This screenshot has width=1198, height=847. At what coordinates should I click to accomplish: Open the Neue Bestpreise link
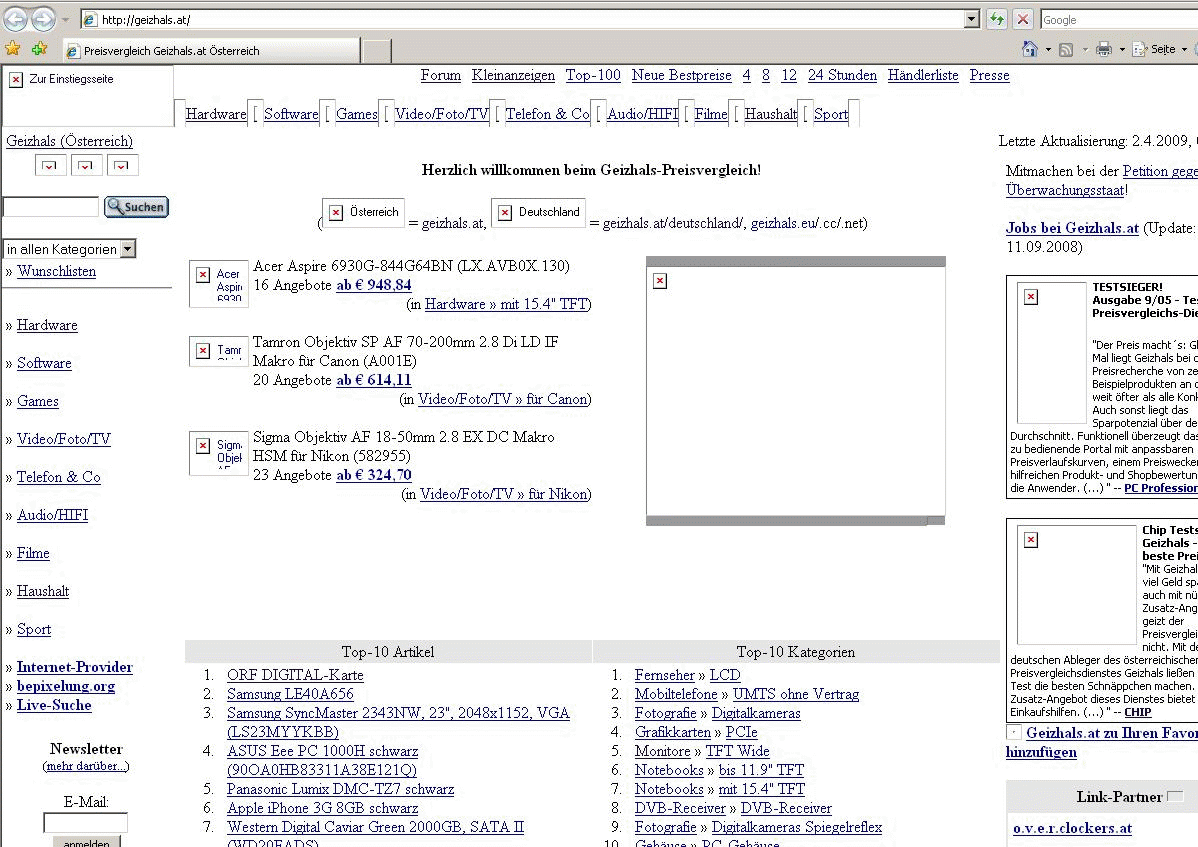click(x=682, y=75)
